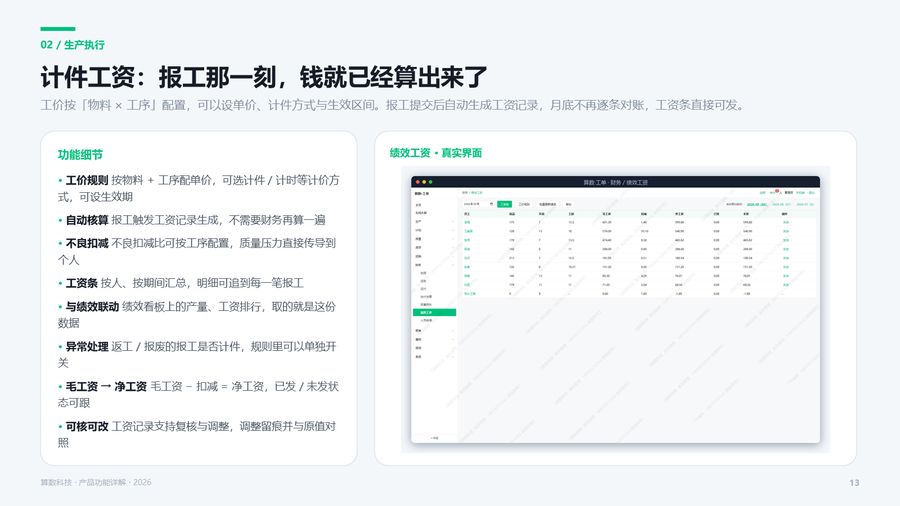Click the window title 算数·工单 · 财务 / 绩效工资
The height and width of the screenshot is (506, 900).
point(615,182)
